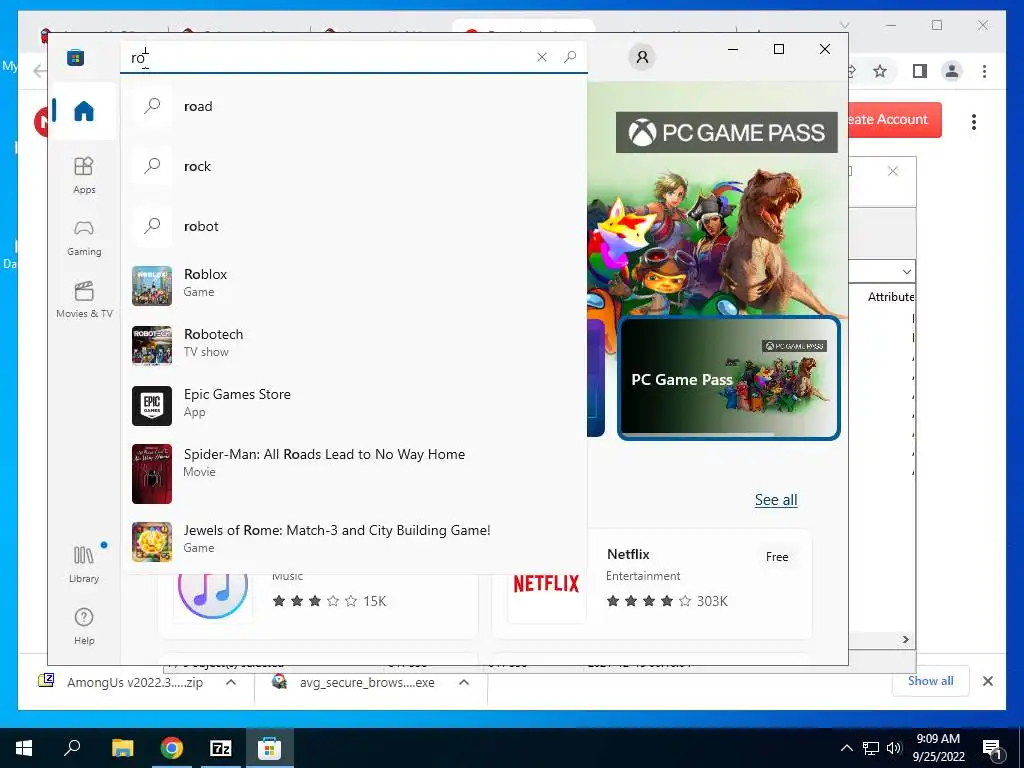
Task: Switch to Chrome on the taskbar
Action: tap(172, 748)
